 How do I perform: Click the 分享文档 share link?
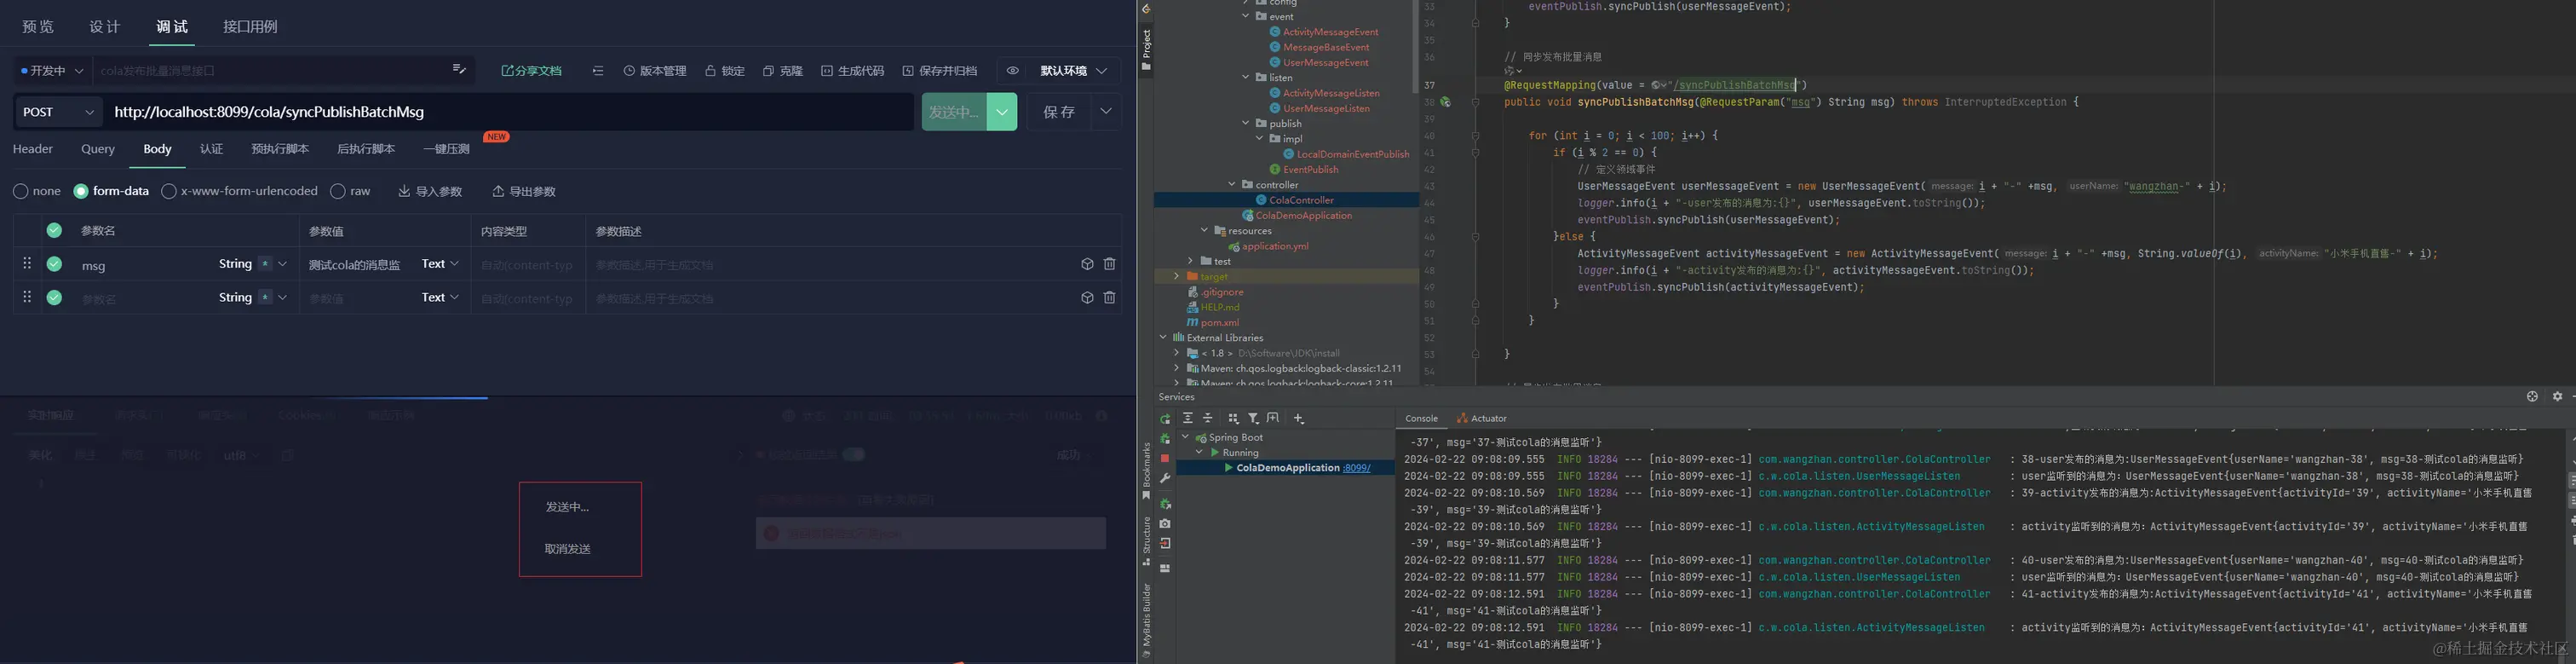(x=531, y=71)
